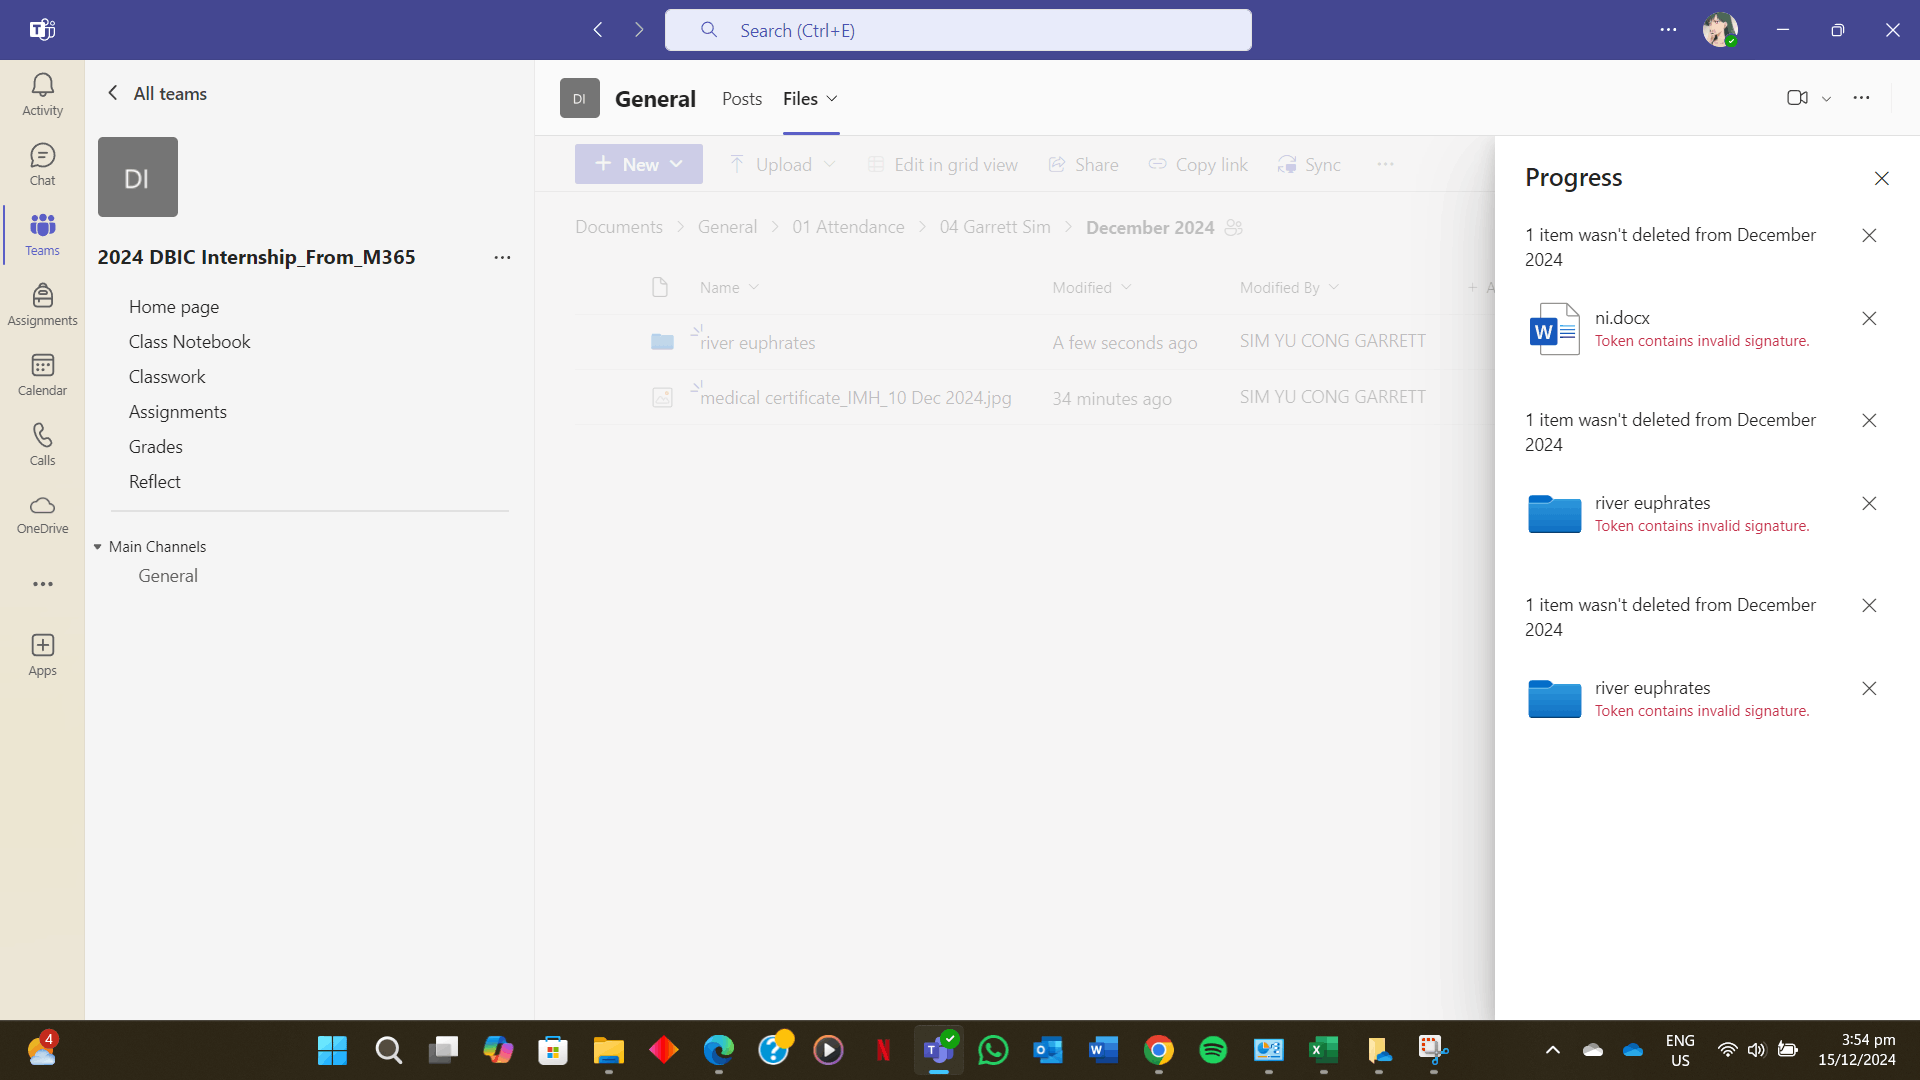Open Spotify from the taskbar

coord(1213,1050)
